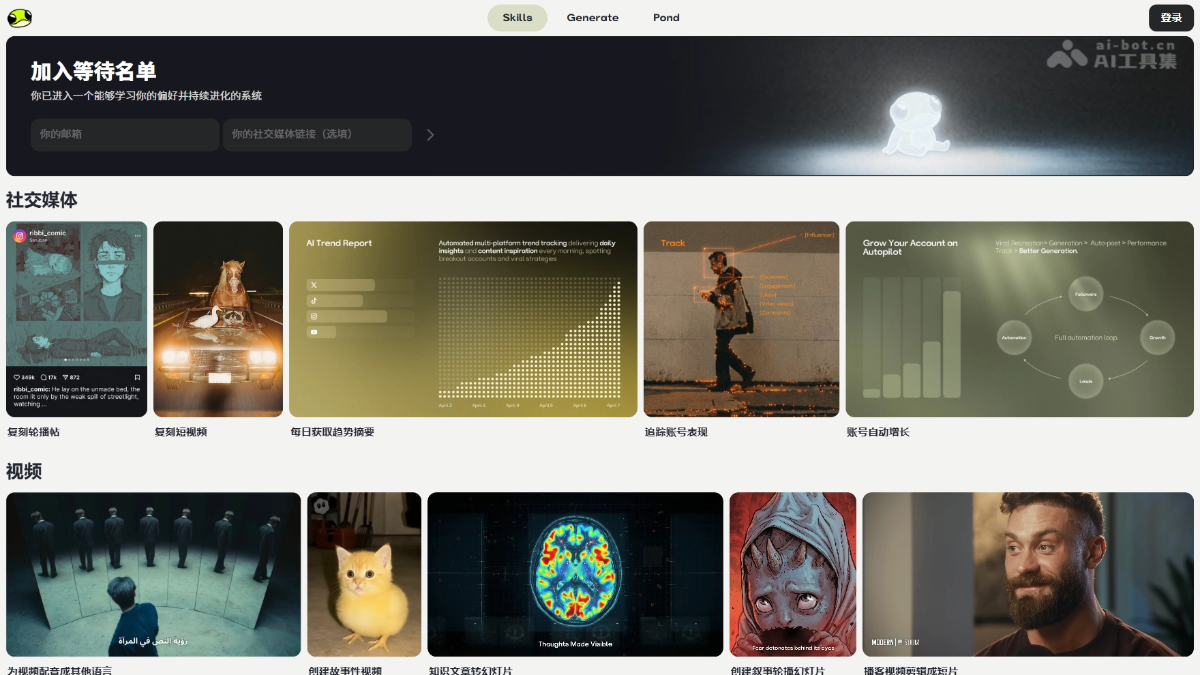Submit the waitlist form with the arrow chevron
1200x675 pixels.
[430, 135]
